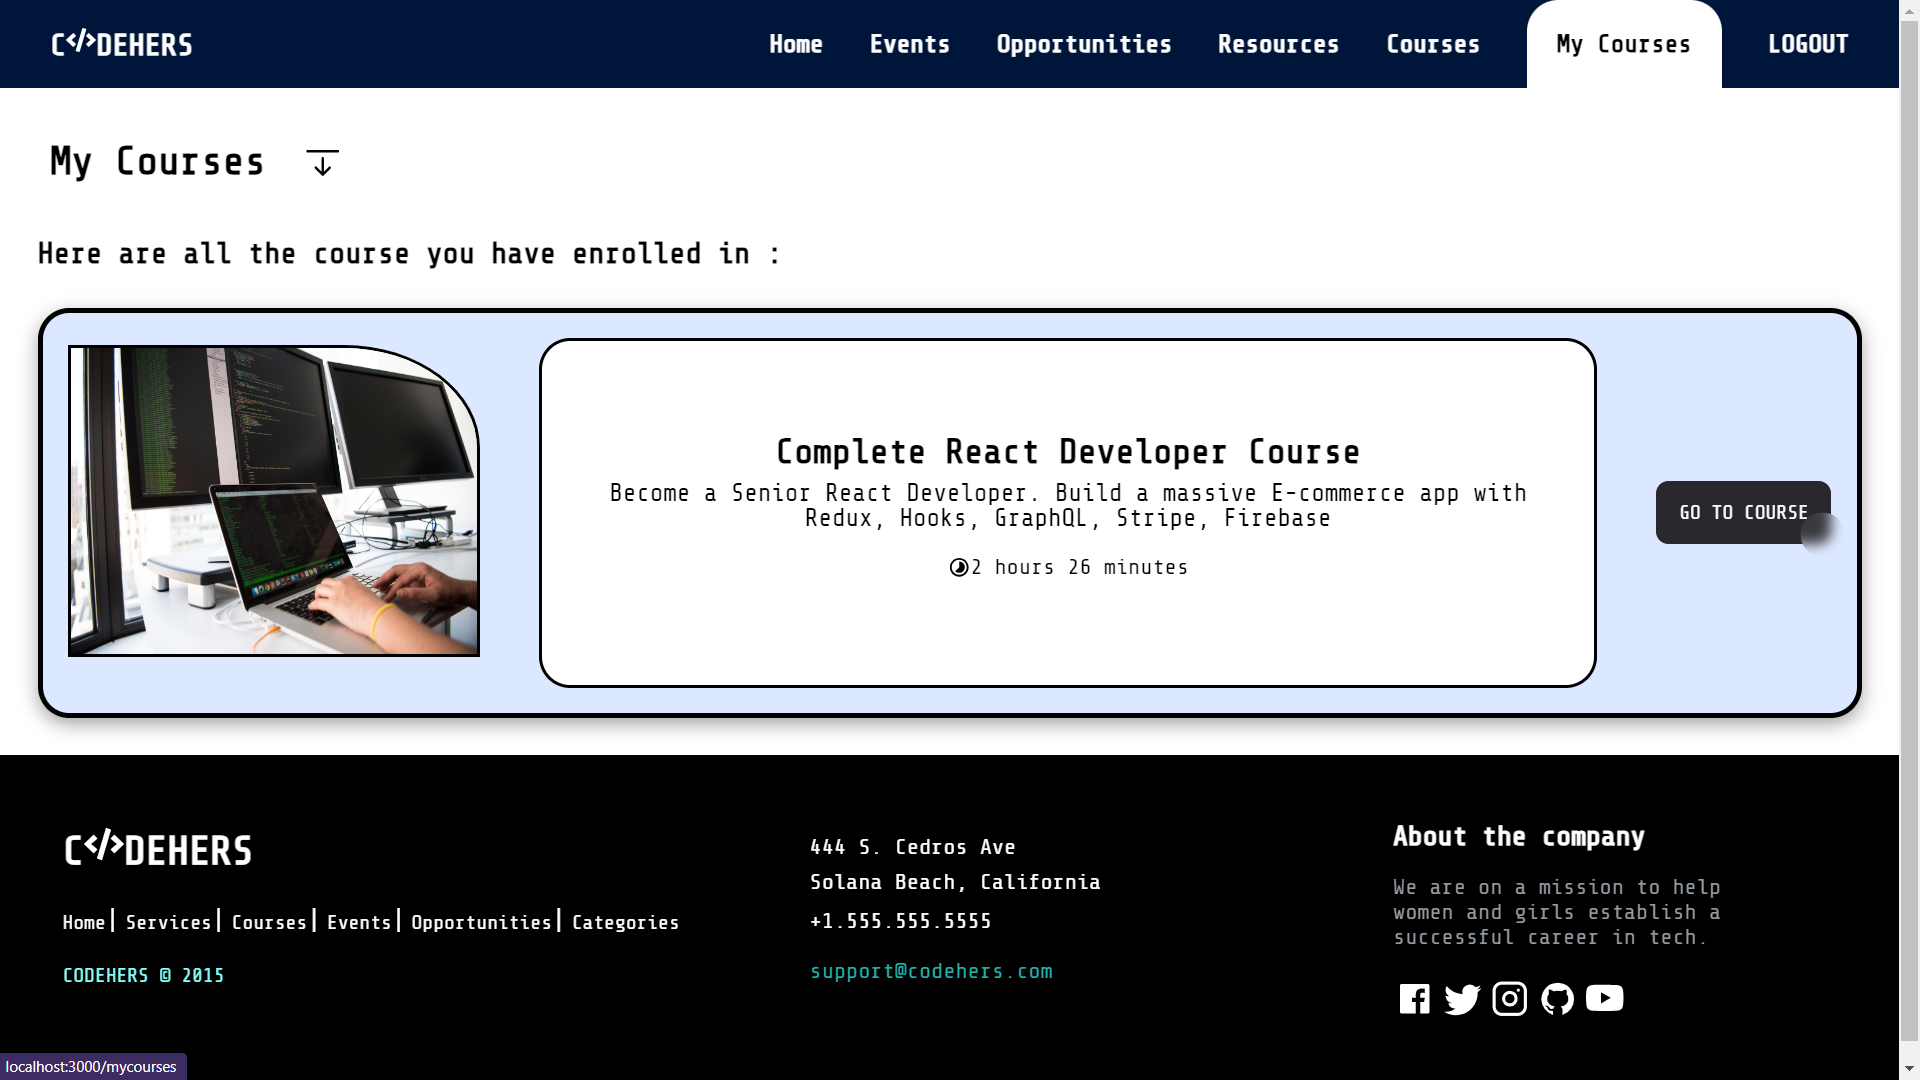1920x1080 pixels.
Task: Open the Events navigation item
Action: coord(909,44)
